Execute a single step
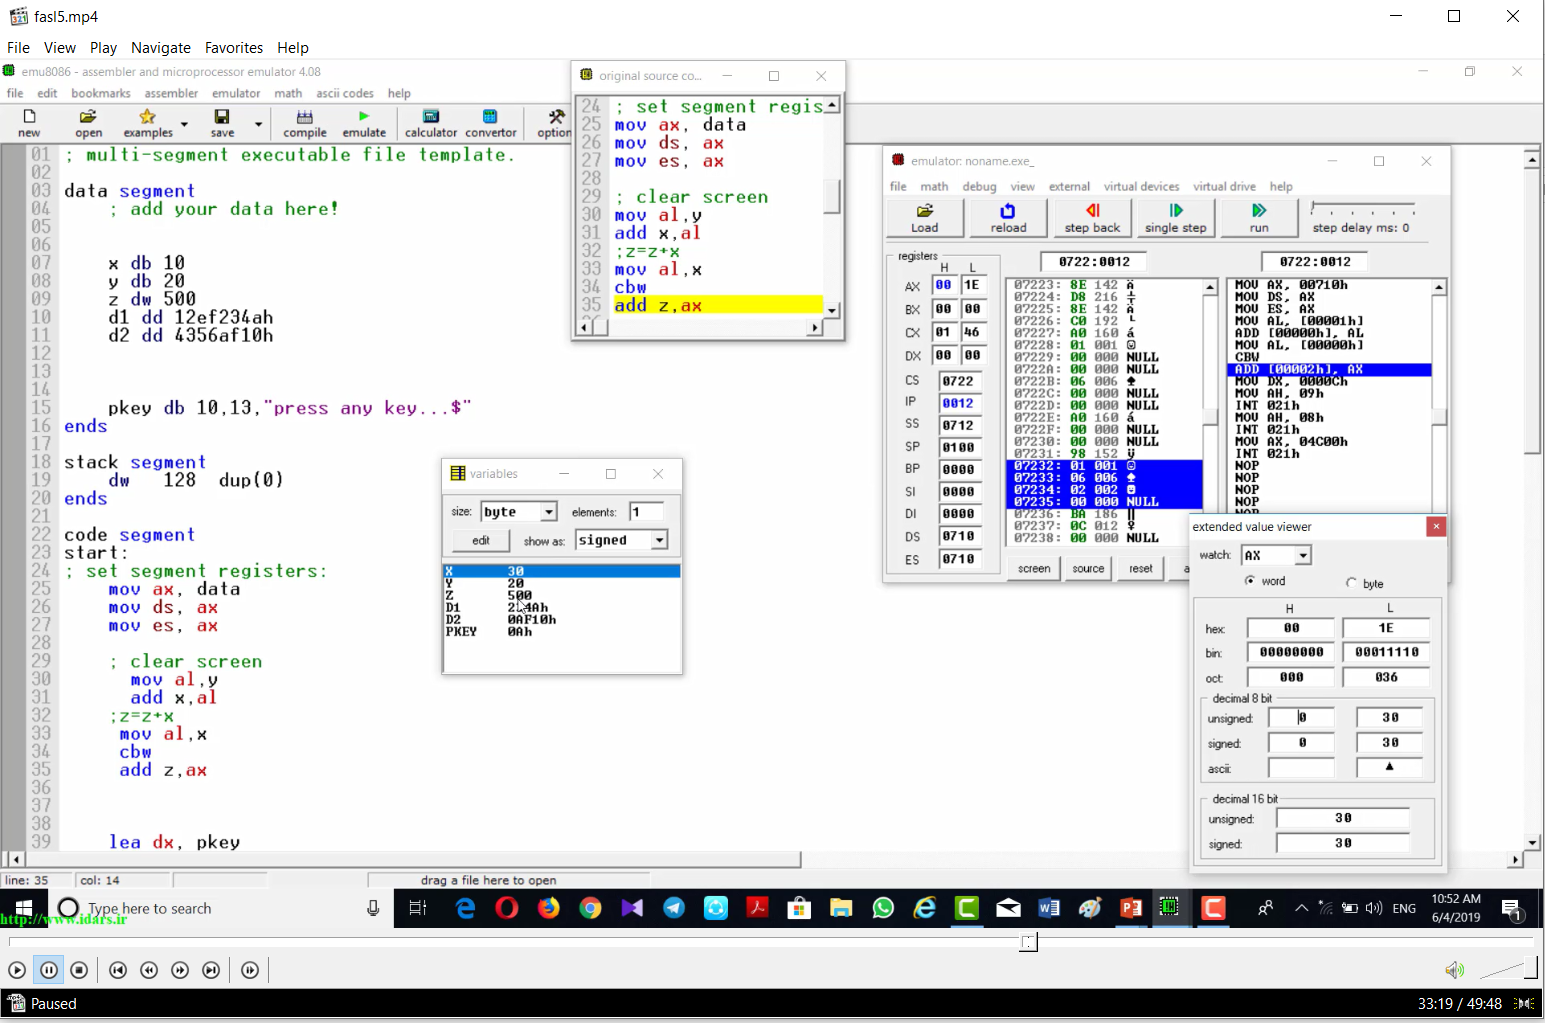This screenshot has width=1545, height=1023. tap(1175, 217)
